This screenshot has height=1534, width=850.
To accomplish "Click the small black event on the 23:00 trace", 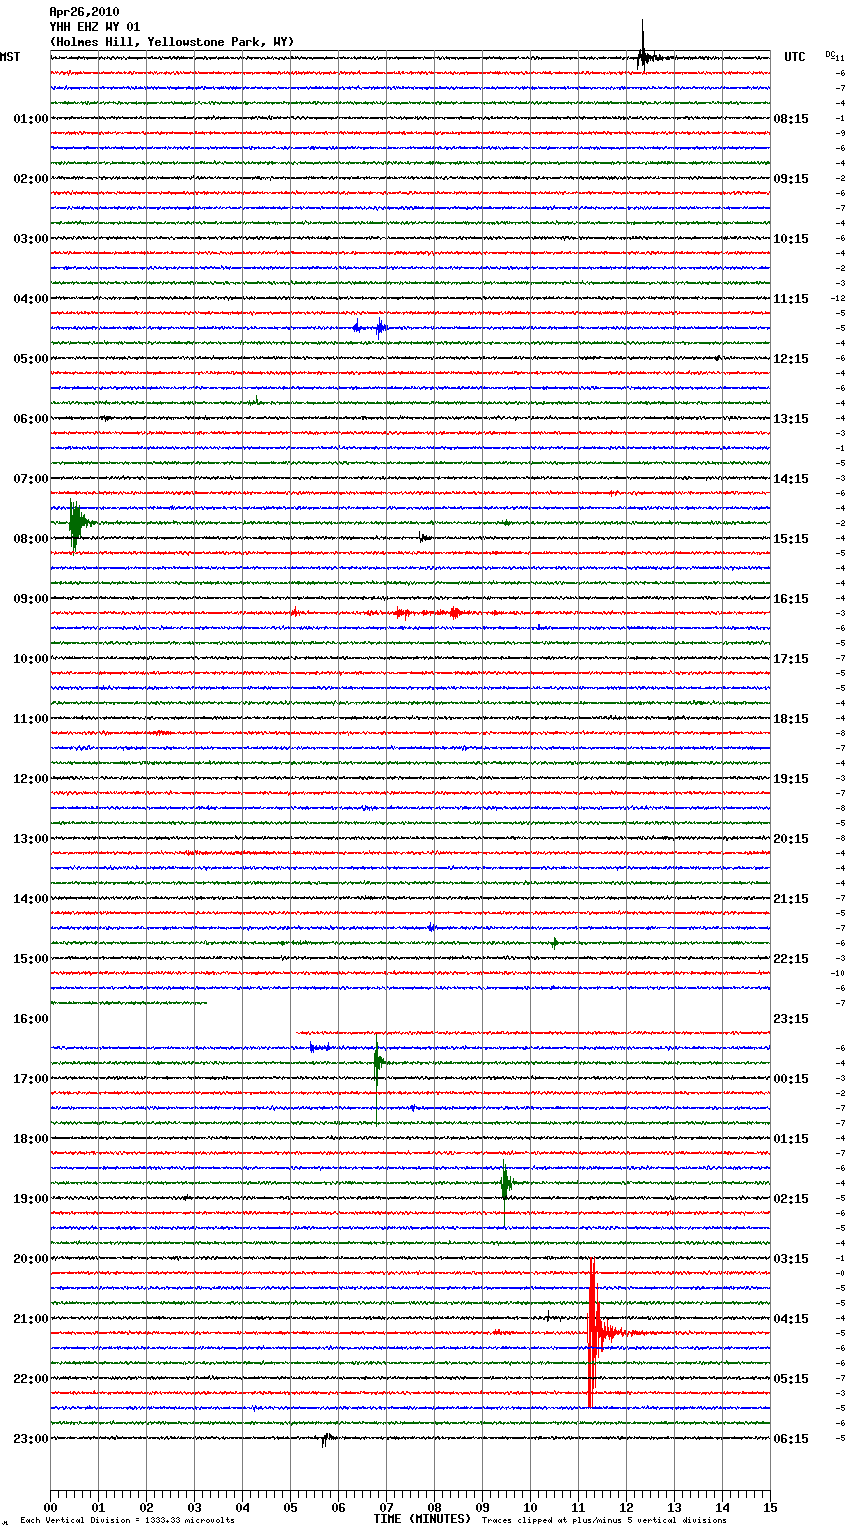I will pyautogui.click(x=326, y=1440).
